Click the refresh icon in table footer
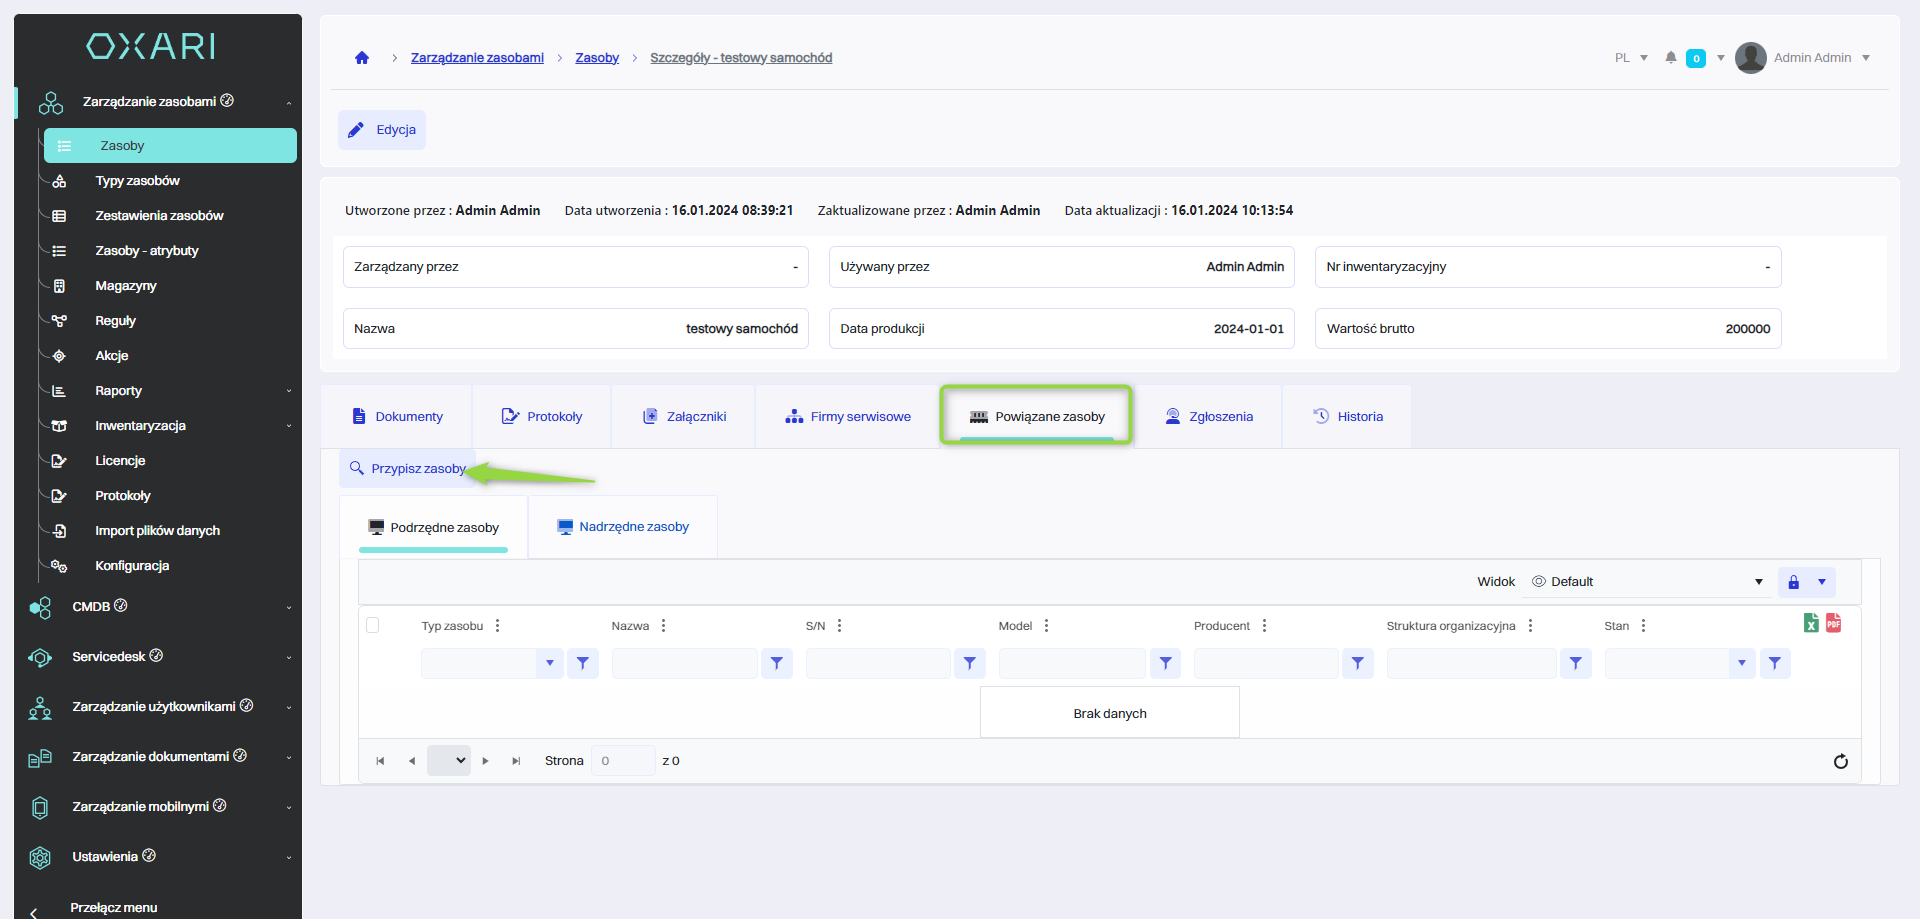1920x919 pixels. [x=1840, y=762]
